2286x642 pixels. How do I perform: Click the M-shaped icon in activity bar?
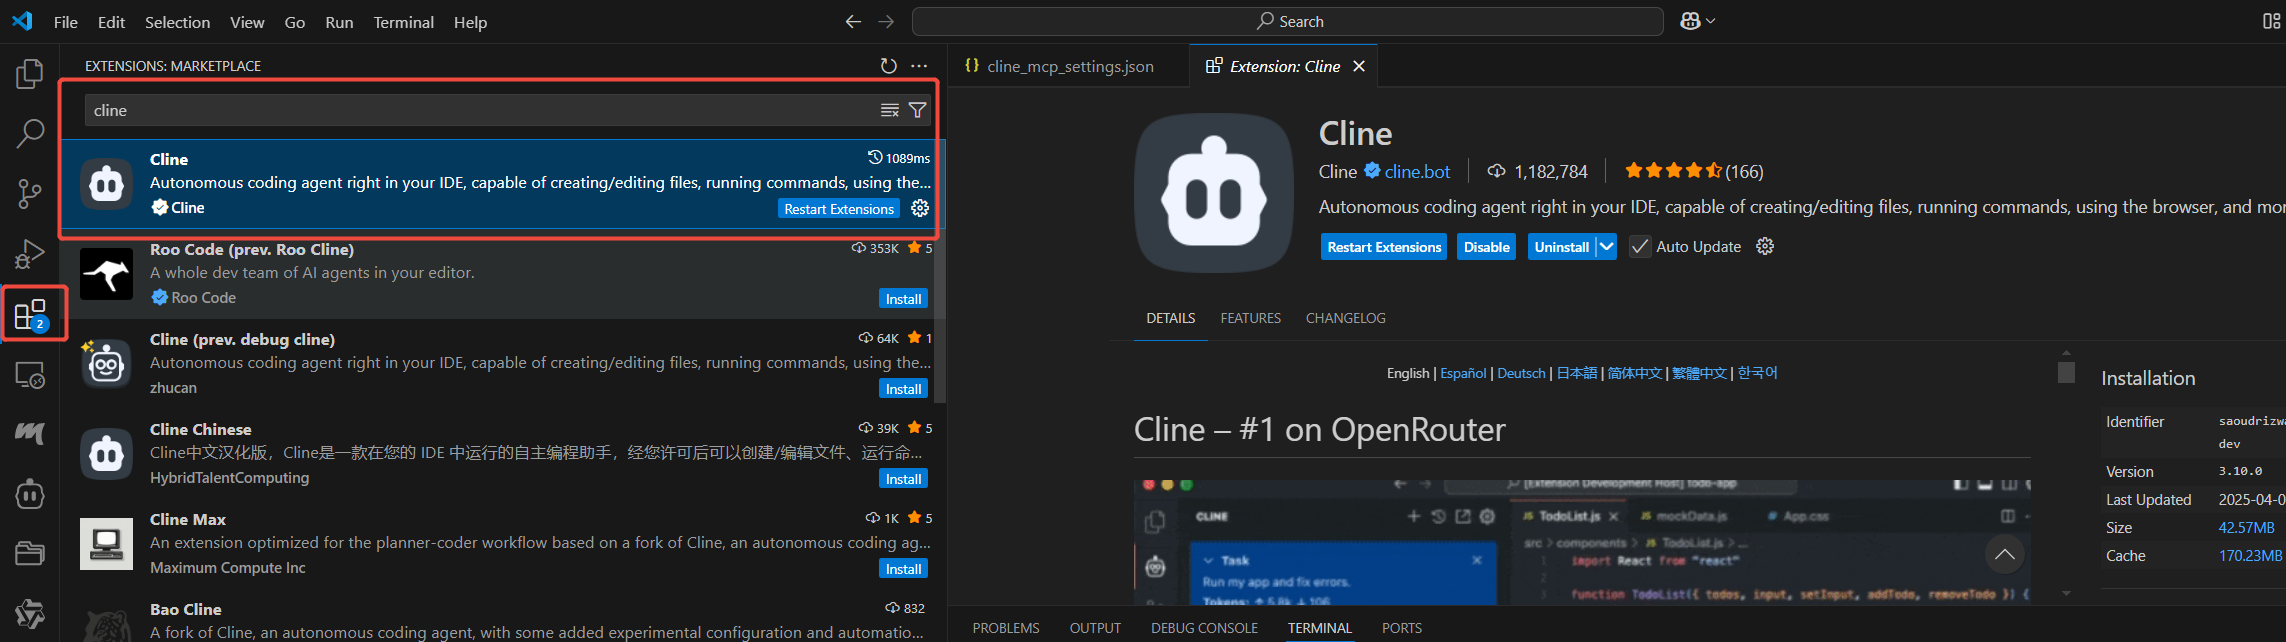point(30,433)
